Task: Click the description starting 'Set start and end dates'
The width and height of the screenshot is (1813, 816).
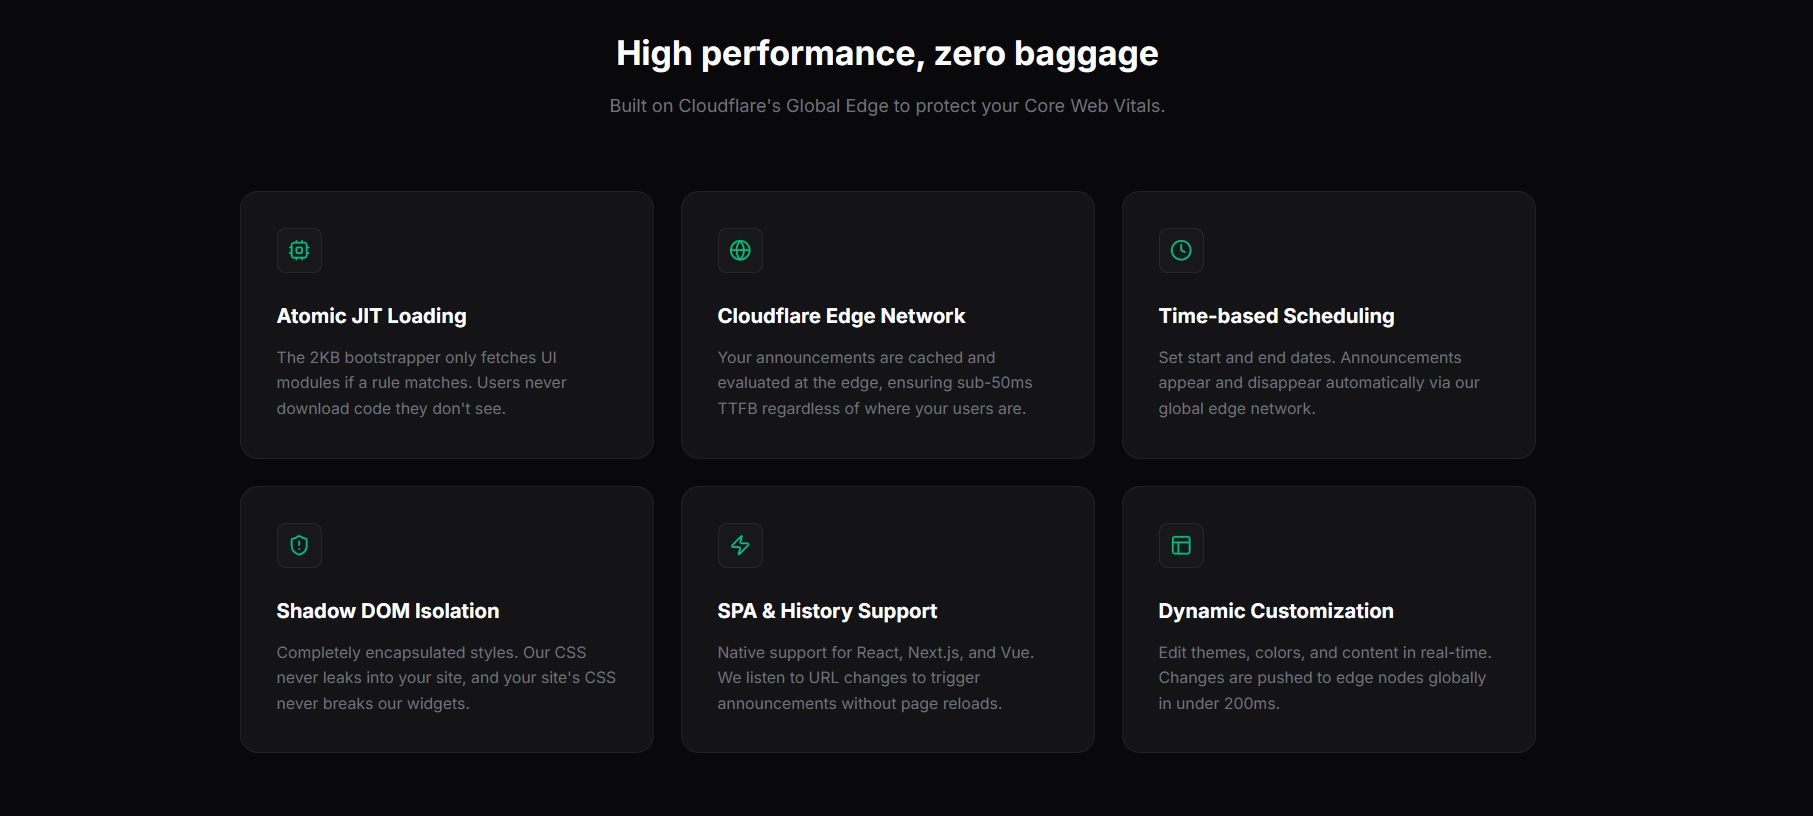Action: (1319, 383)
